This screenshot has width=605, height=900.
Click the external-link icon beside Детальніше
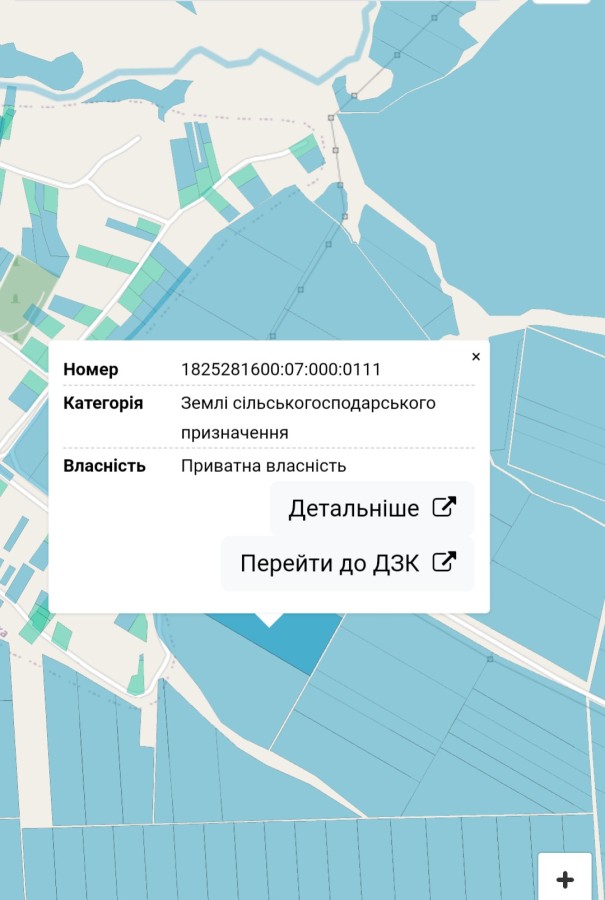pos(443,507)
